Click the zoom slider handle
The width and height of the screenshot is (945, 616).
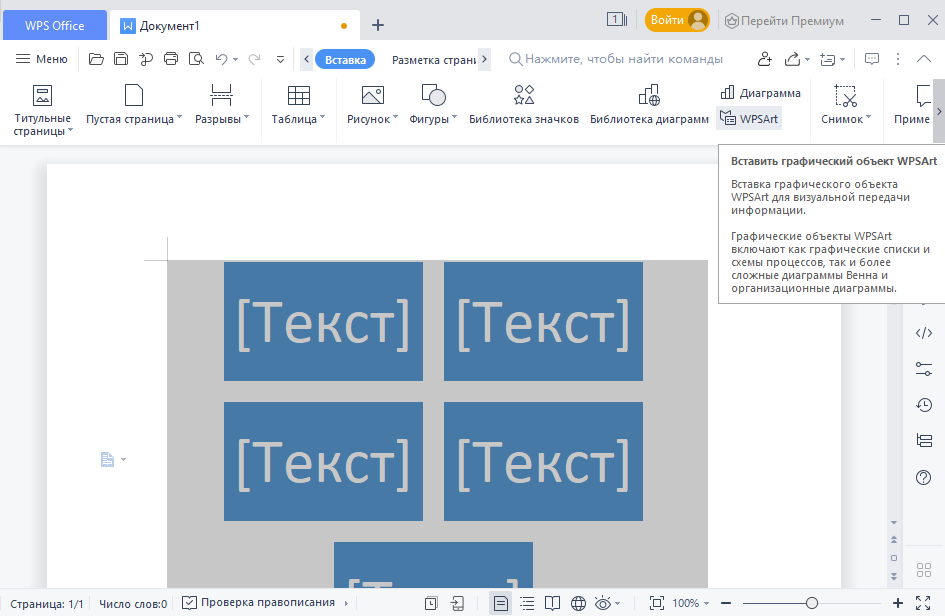(x=812, y=603)
